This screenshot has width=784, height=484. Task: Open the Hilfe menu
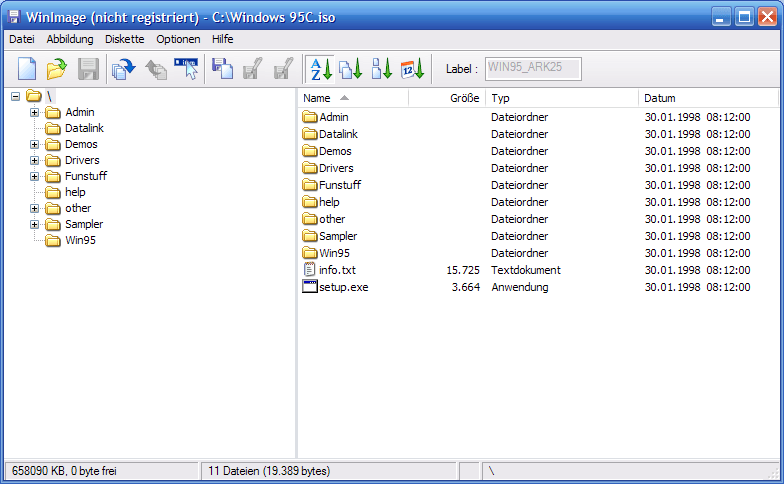[222, 39]
